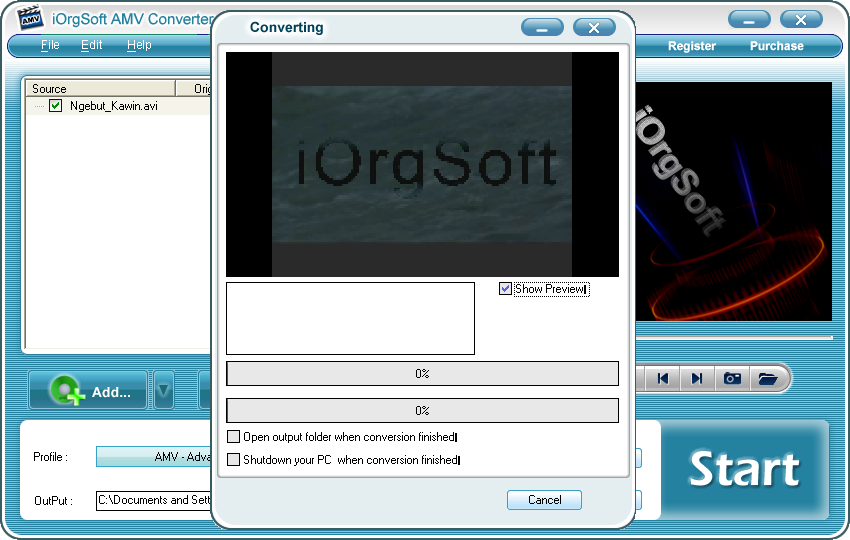
Task: Click the iOrgSoft conversion preview video
Action: point(422,164)
